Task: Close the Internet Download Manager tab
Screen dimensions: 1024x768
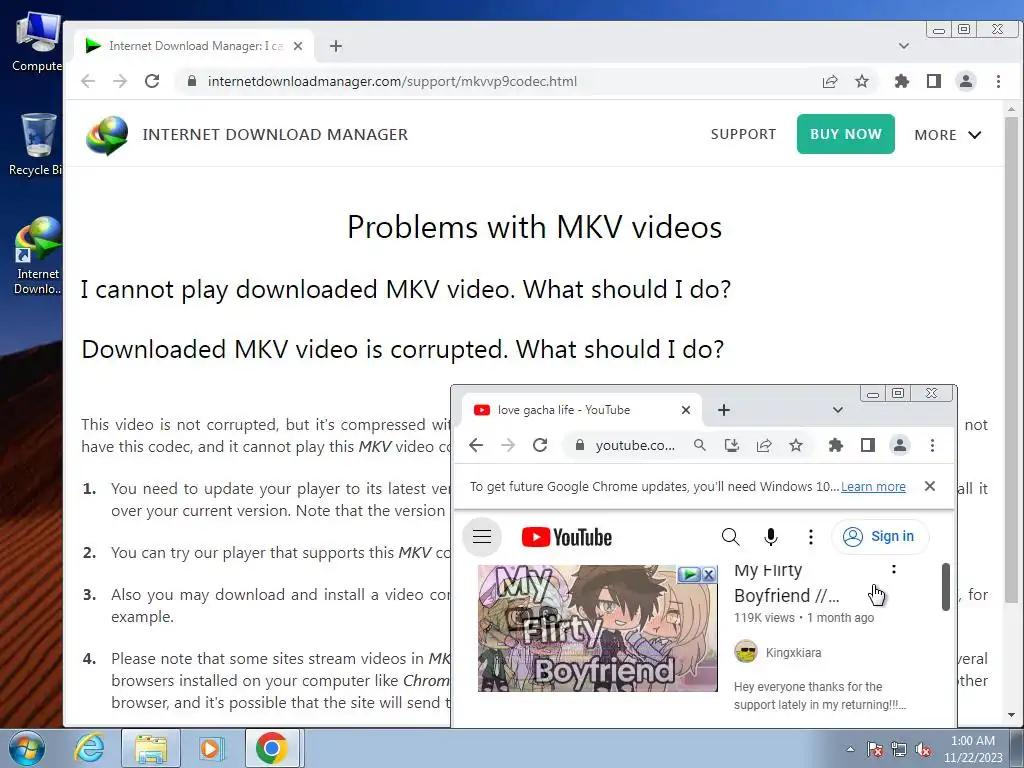Action: [298, 46]
